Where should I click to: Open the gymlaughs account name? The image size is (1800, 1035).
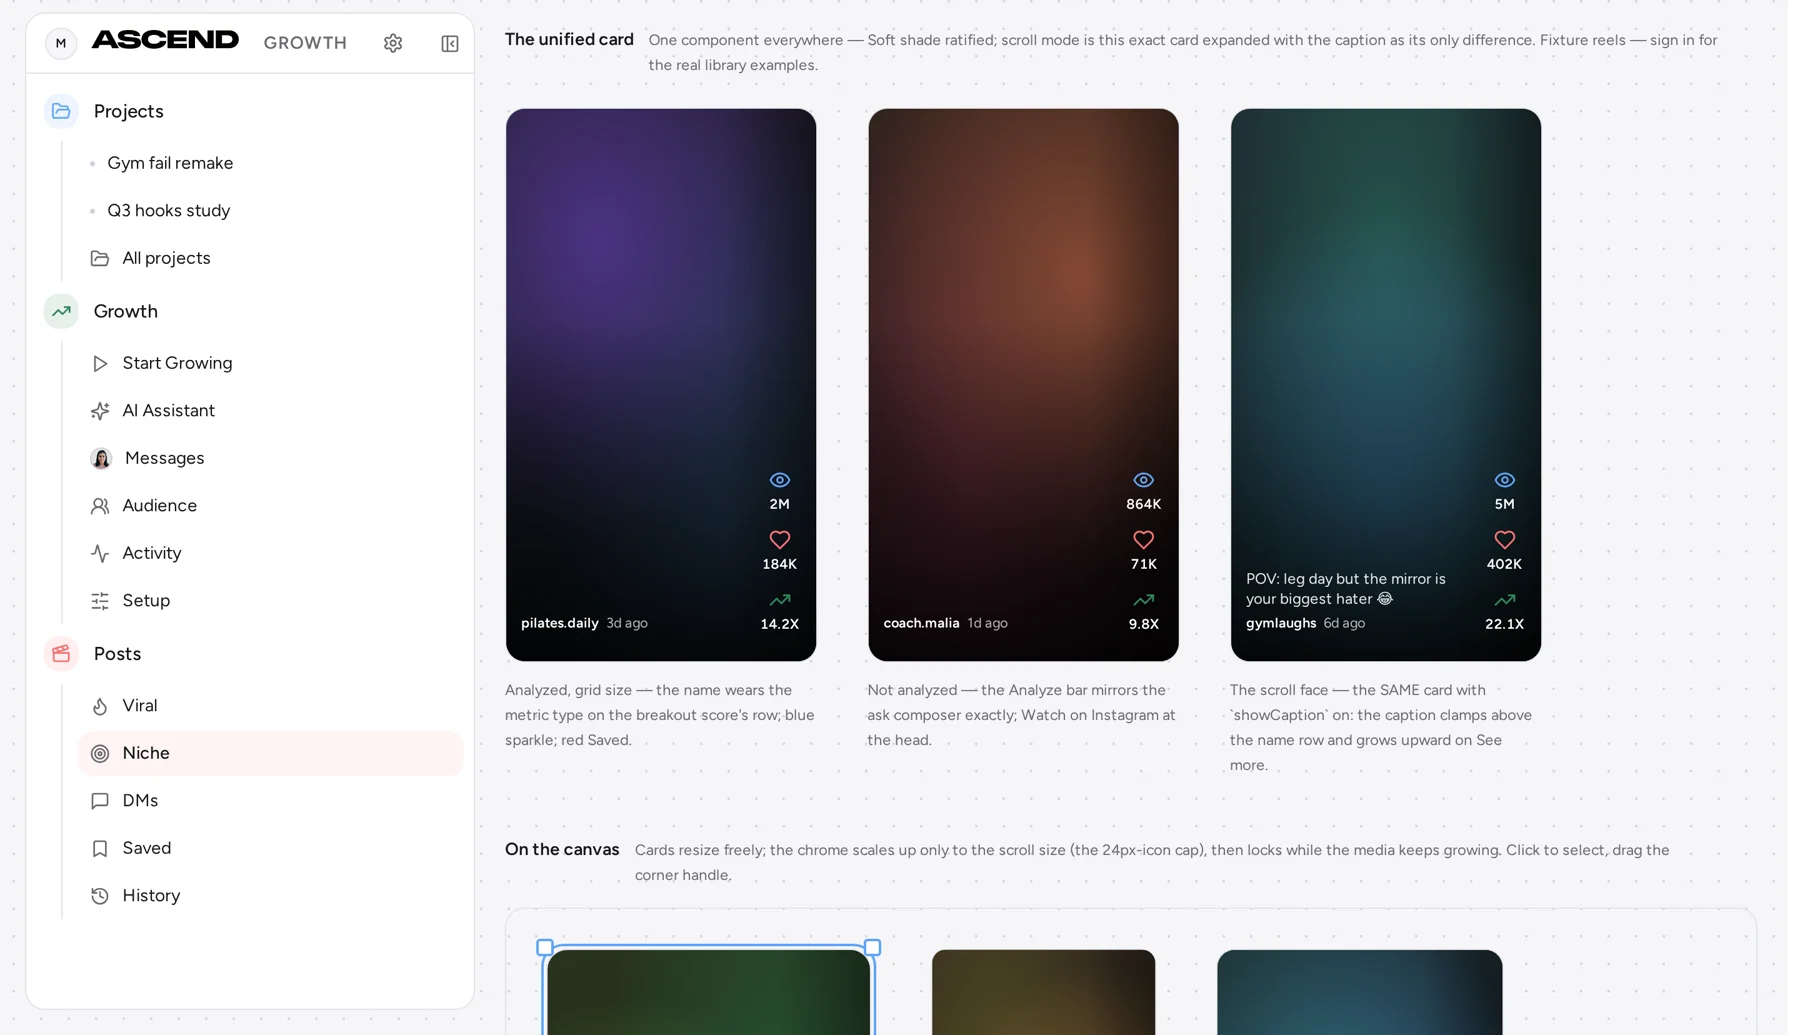point(1281,623)
